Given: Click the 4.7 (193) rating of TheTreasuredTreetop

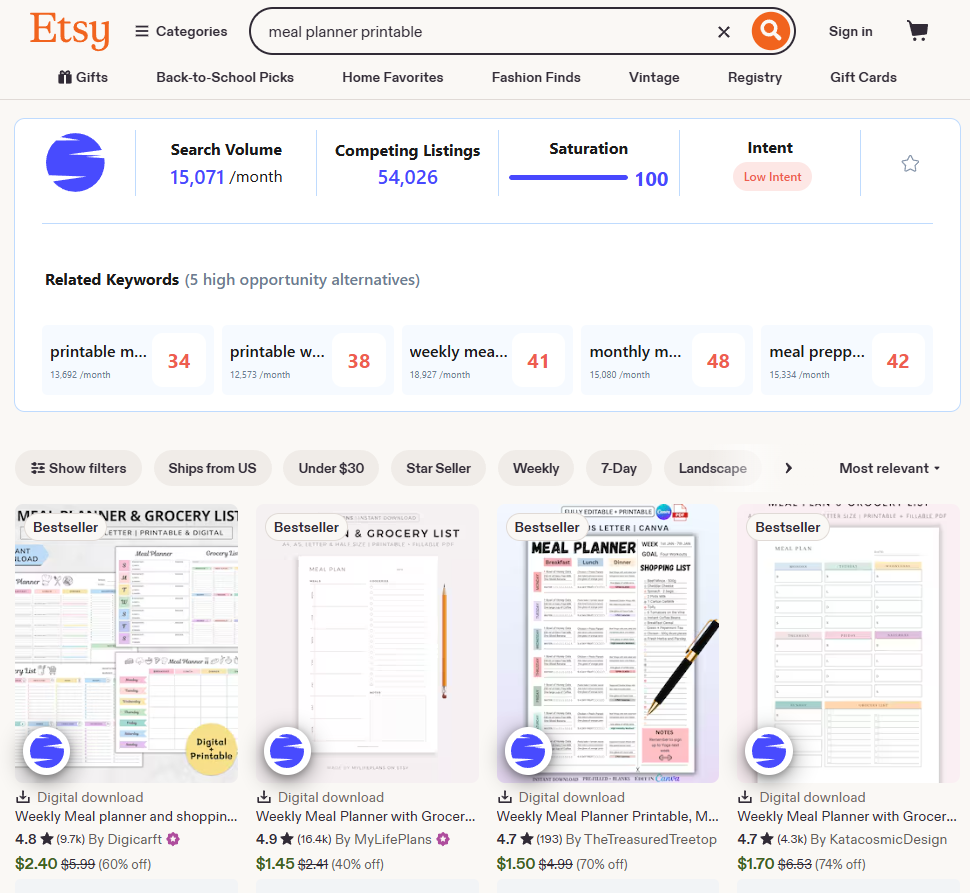Looking at the screenshot, I should (530, 839).
